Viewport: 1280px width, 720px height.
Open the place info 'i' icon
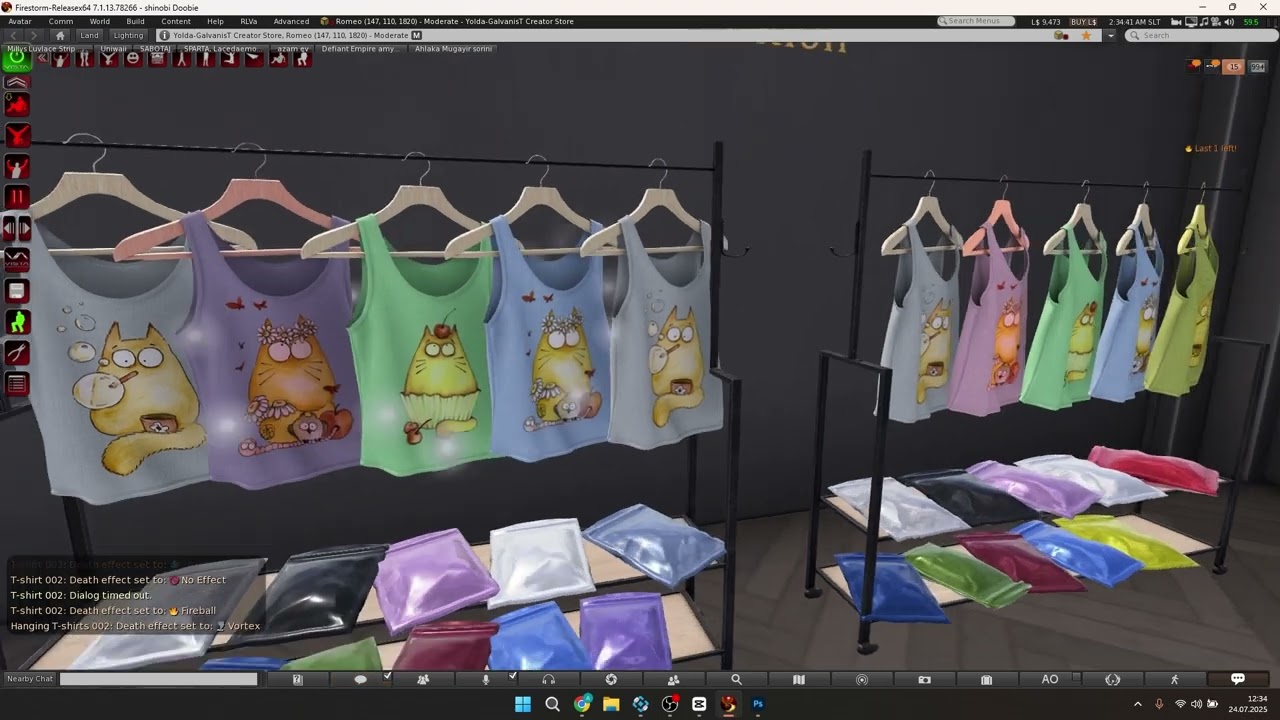point(165,35)
